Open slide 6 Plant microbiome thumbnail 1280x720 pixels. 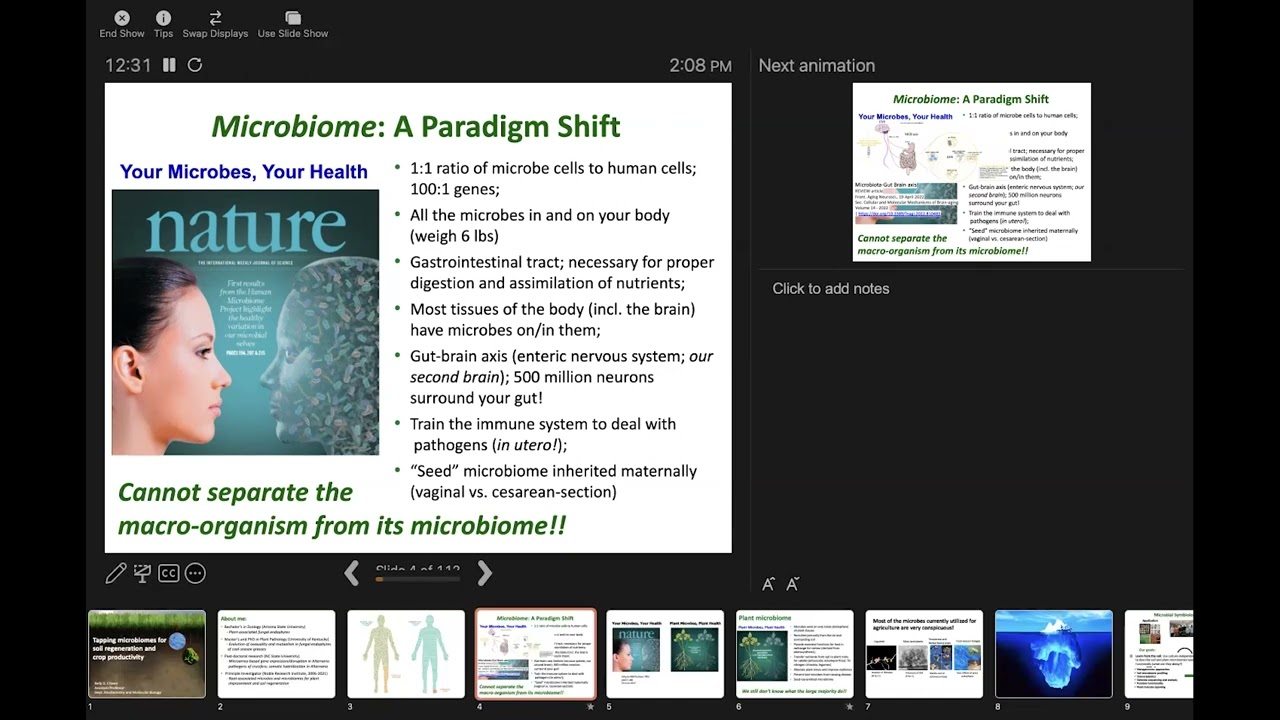pyautogui.click(x=795, y=654)
